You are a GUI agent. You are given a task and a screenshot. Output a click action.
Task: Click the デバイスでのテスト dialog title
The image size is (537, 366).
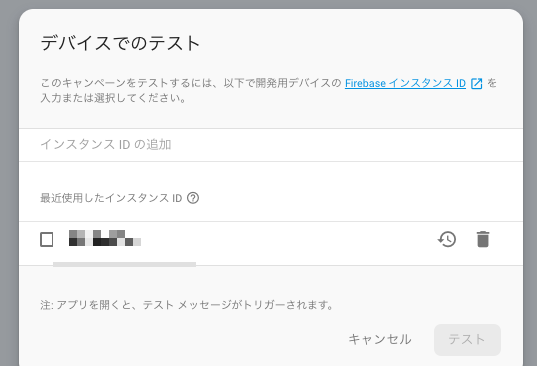point(120,43)
